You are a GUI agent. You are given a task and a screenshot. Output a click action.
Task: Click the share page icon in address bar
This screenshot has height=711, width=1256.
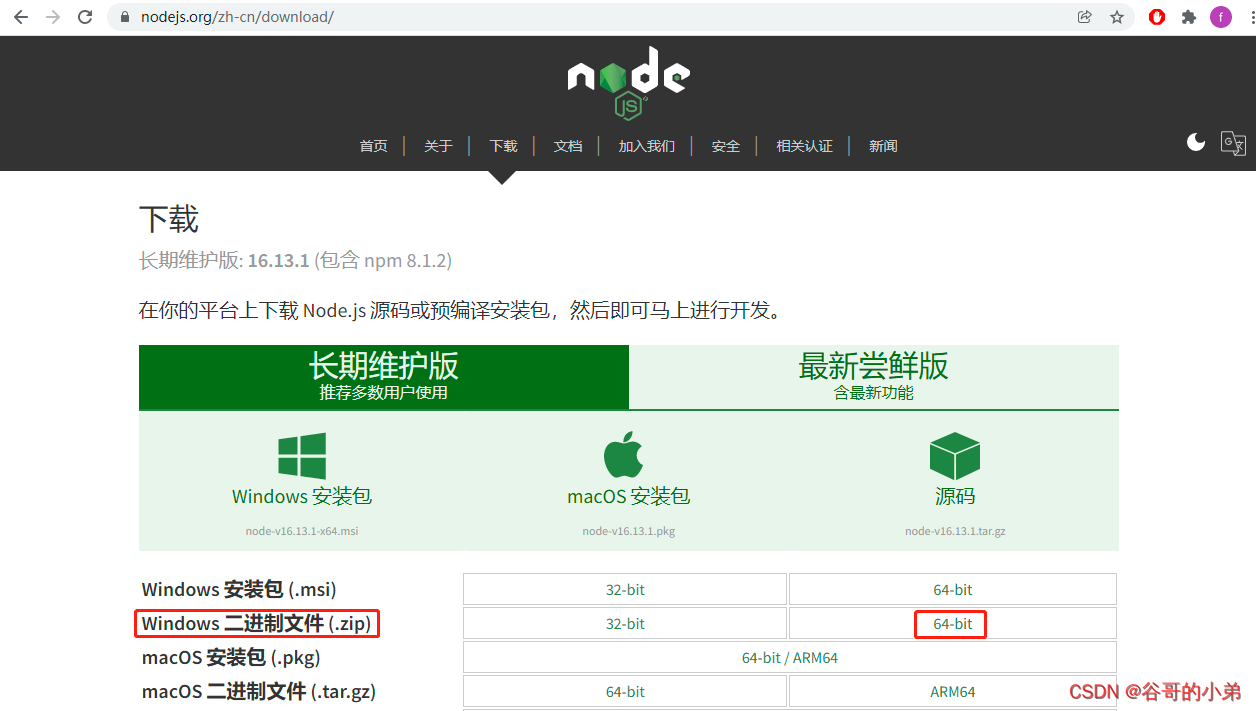1084,17
